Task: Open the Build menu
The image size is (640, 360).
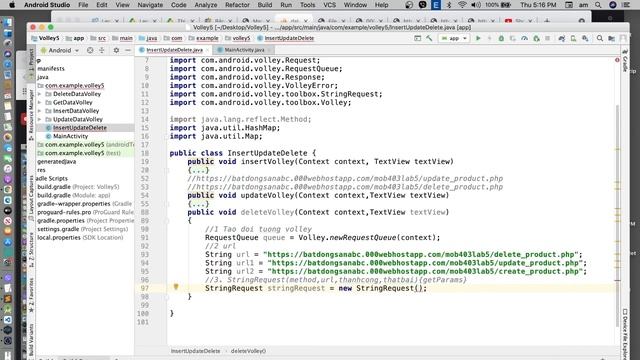Action: tap(265, 5)
